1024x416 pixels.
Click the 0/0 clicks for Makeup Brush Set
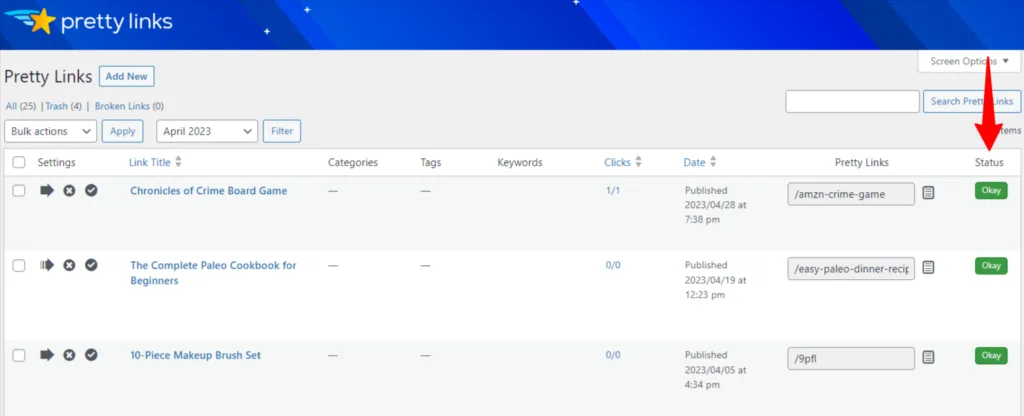(613, 355)
